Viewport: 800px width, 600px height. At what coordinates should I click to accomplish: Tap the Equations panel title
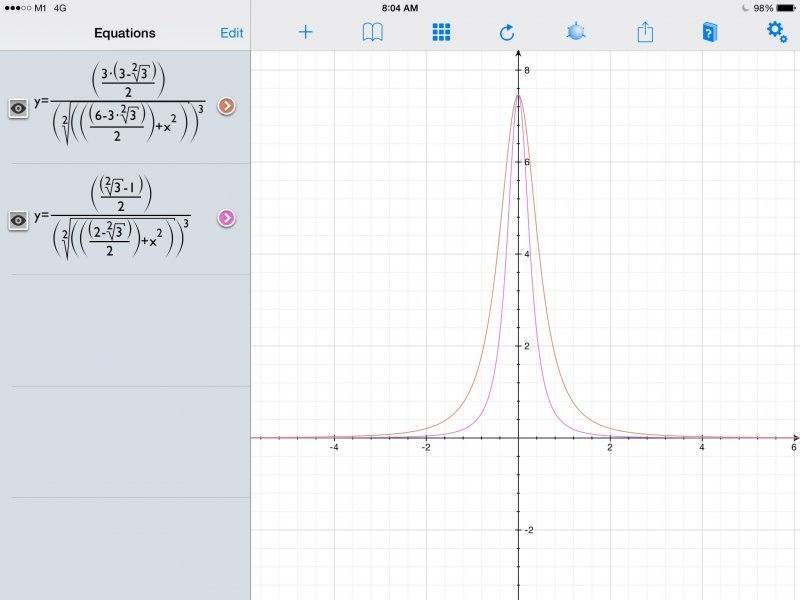click(x=124, y=33)
